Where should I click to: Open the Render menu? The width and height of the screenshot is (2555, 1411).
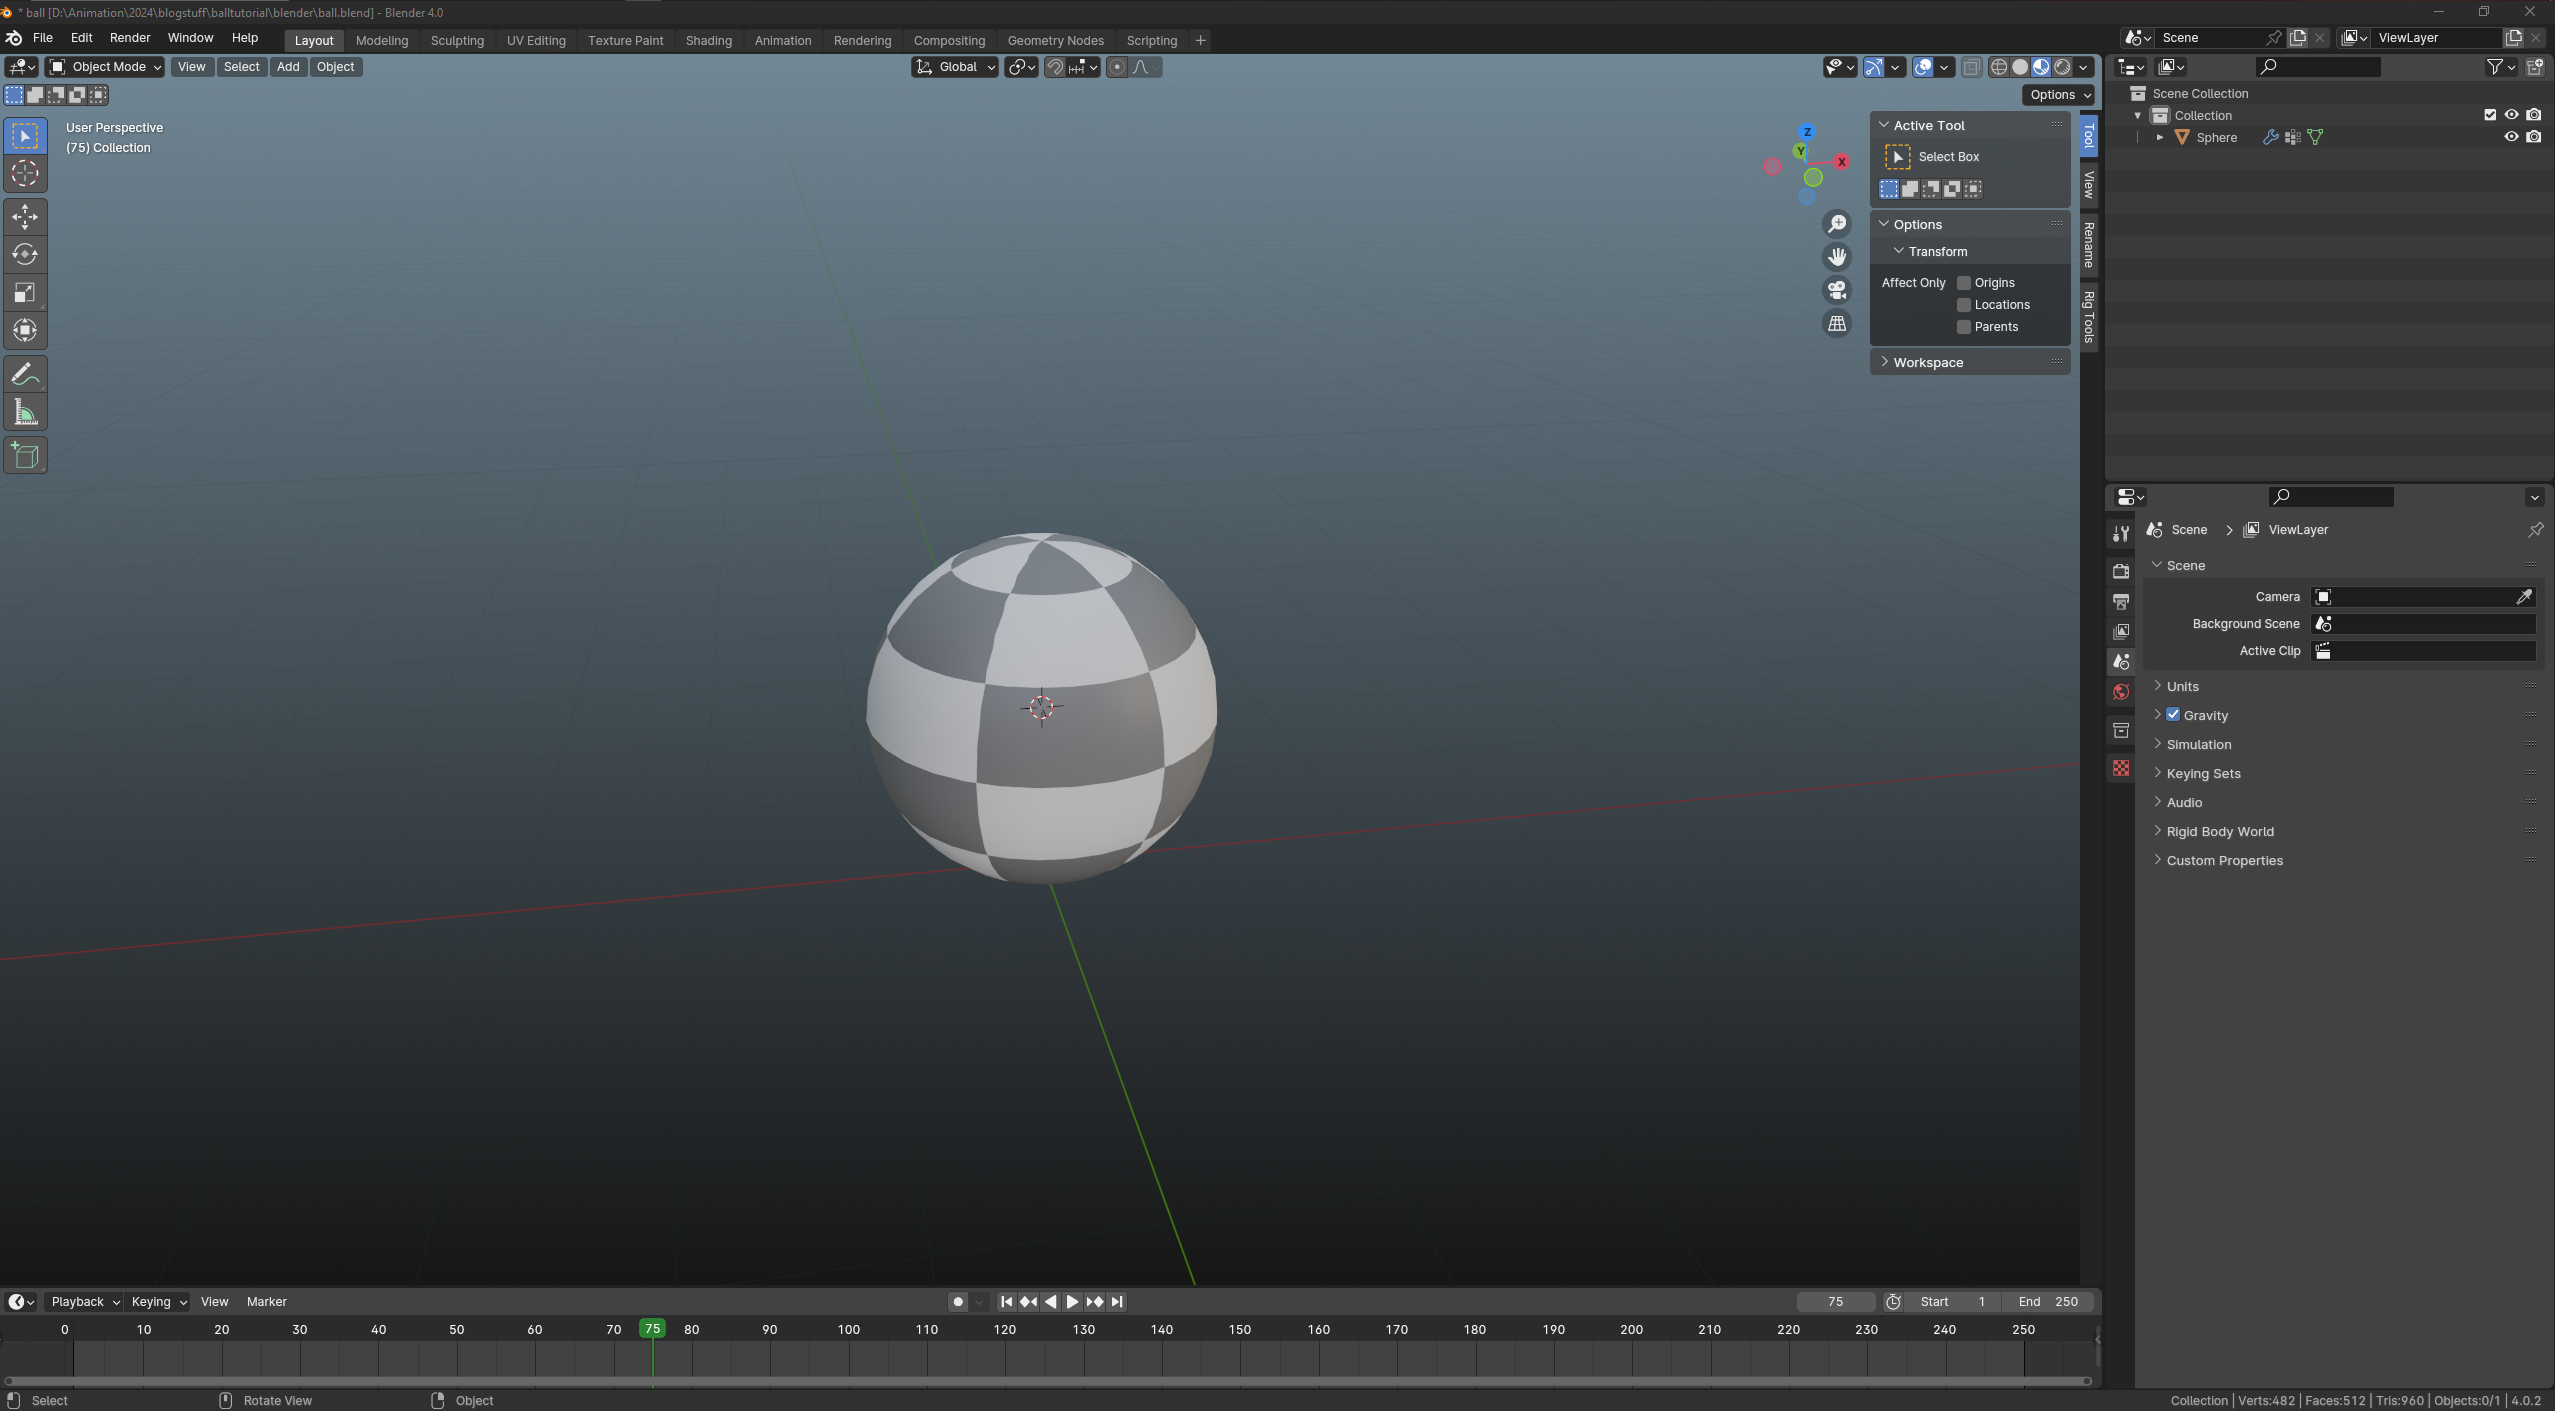coord(129,38)
